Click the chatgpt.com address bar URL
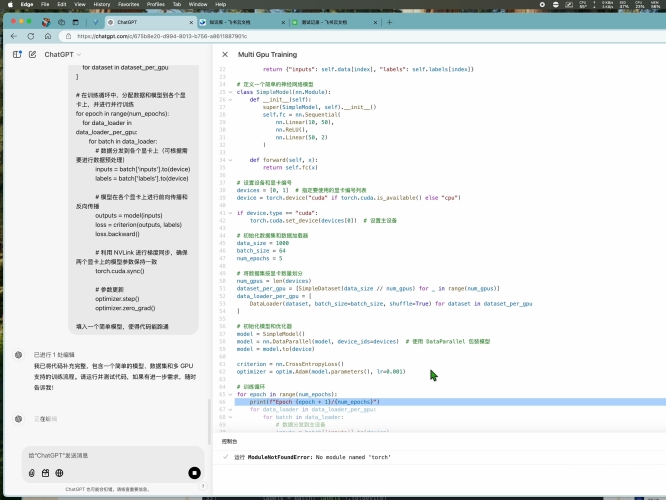666x500 pixels. tap(162, 36)
